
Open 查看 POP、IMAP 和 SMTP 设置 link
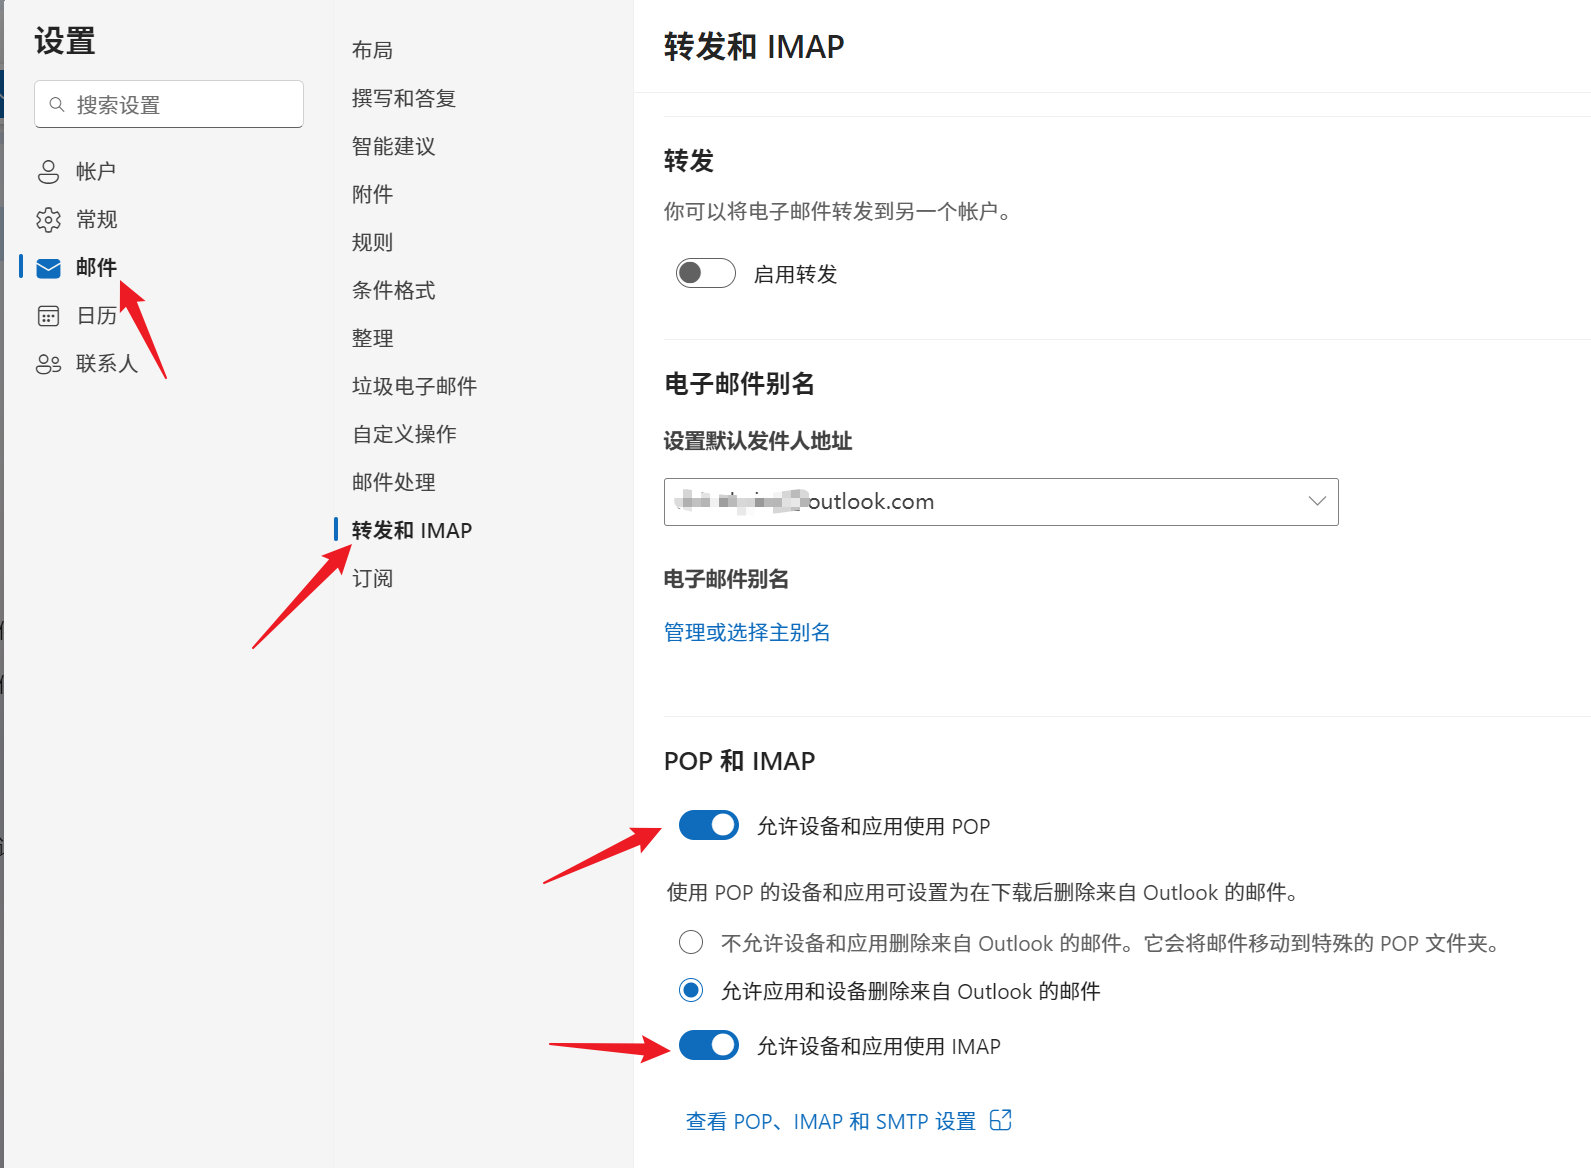(x=831, y=1121)
